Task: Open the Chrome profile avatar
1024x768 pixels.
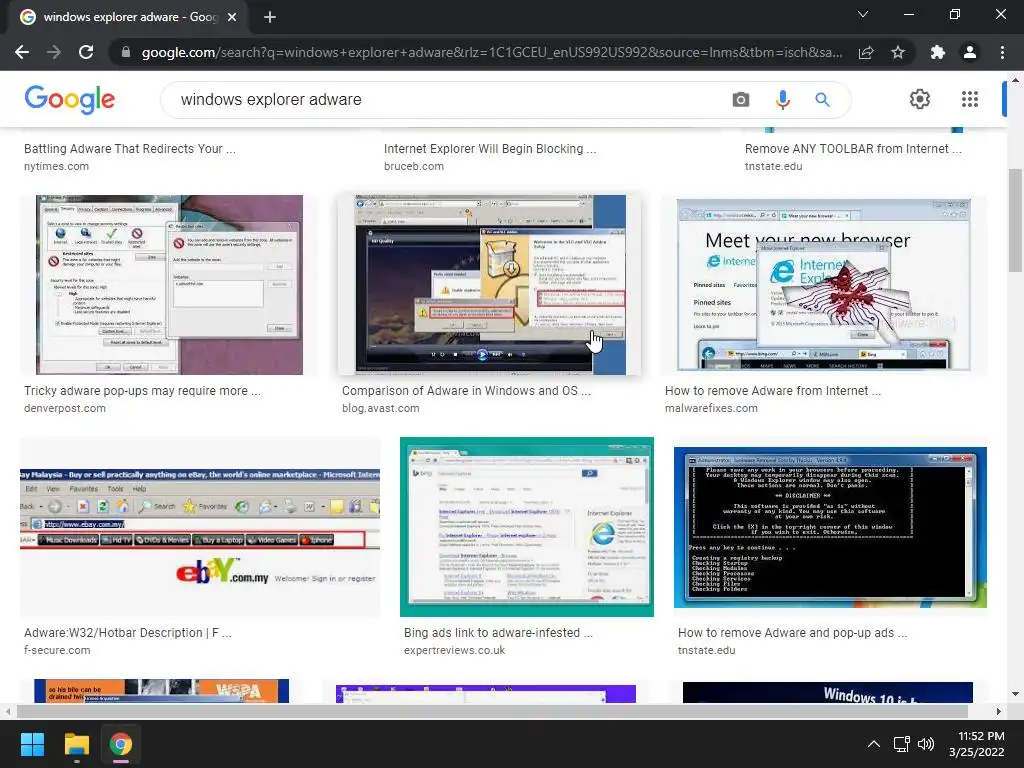Action: pos(970,52)
